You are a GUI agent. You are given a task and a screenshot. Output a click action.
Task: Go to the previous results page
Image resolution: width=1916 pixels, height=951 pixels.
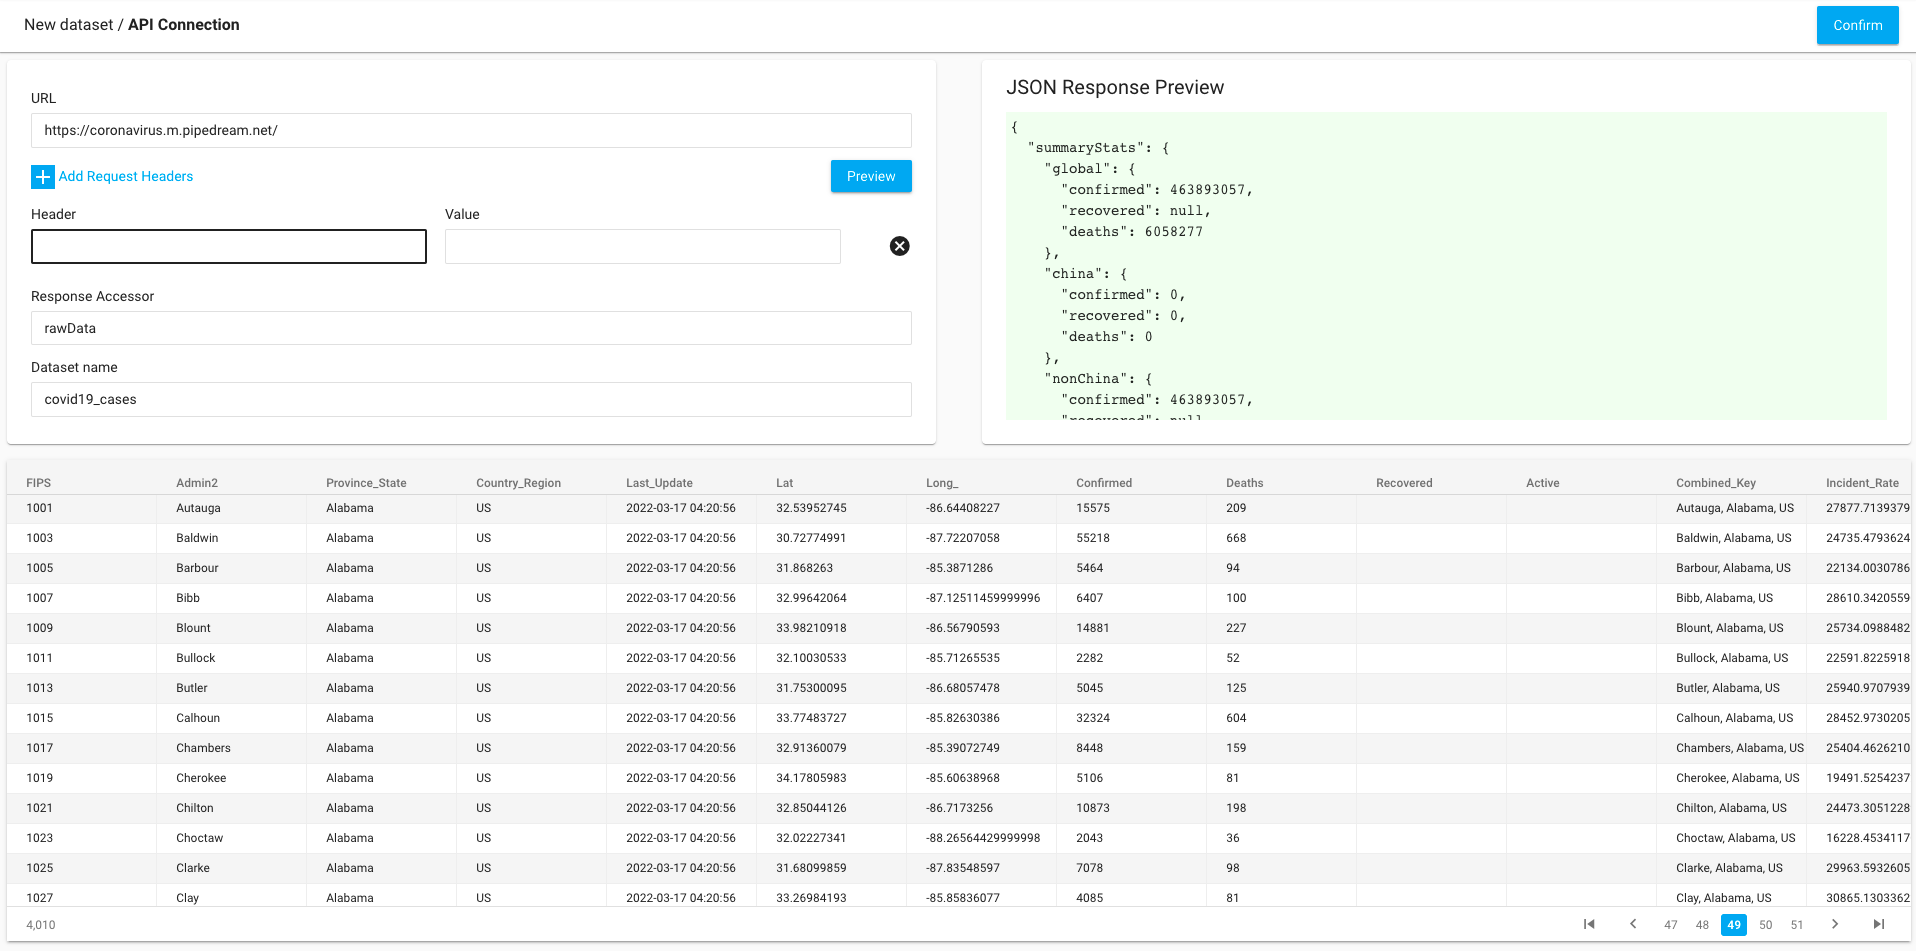(x=1633, y=925)
